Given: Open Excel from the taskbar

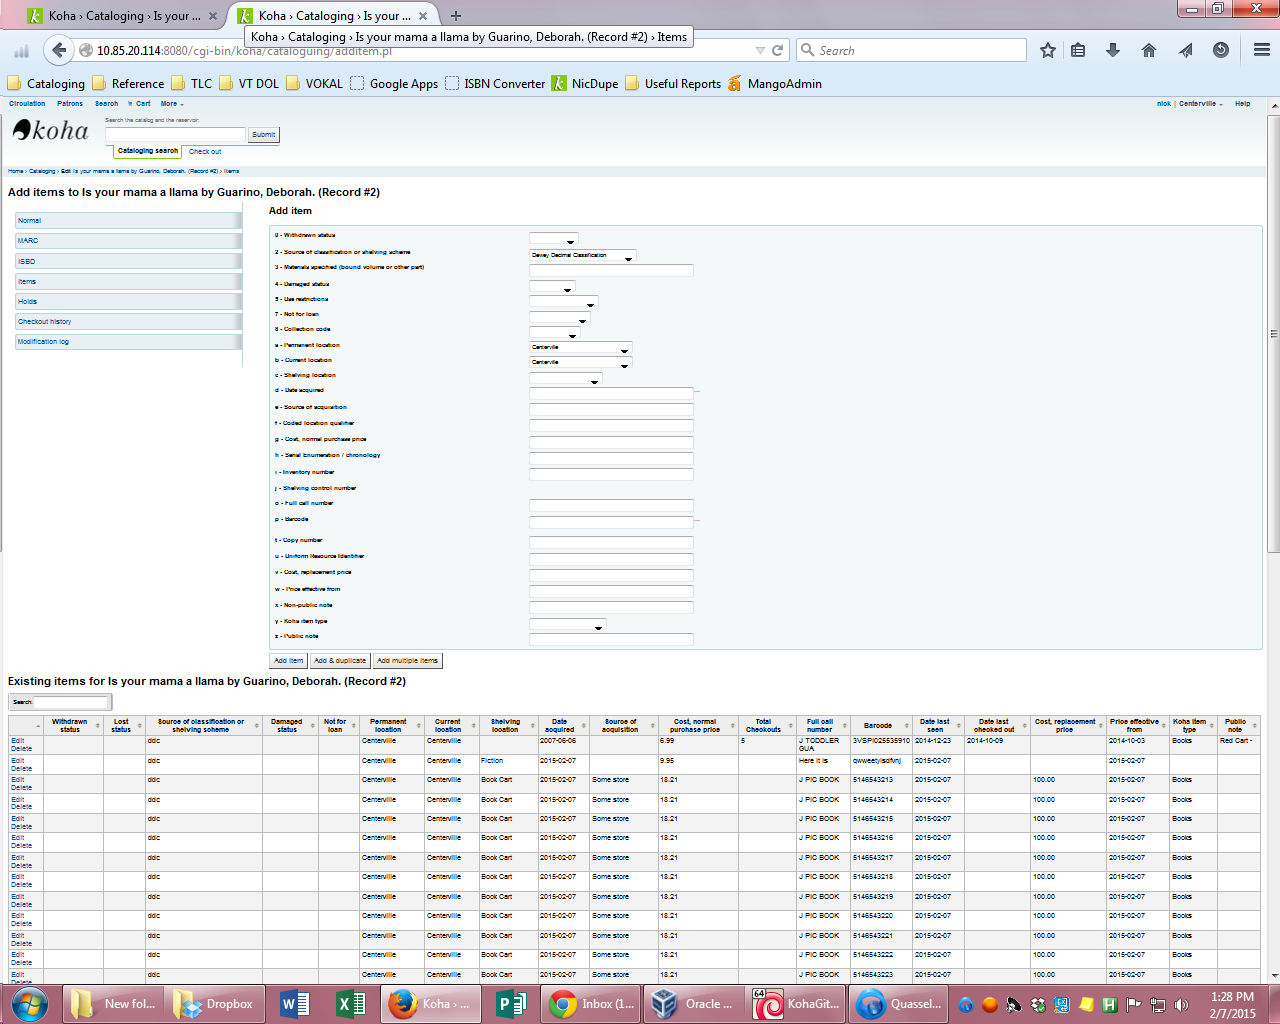Looking at the screenshot, I should coord(349,1004).
